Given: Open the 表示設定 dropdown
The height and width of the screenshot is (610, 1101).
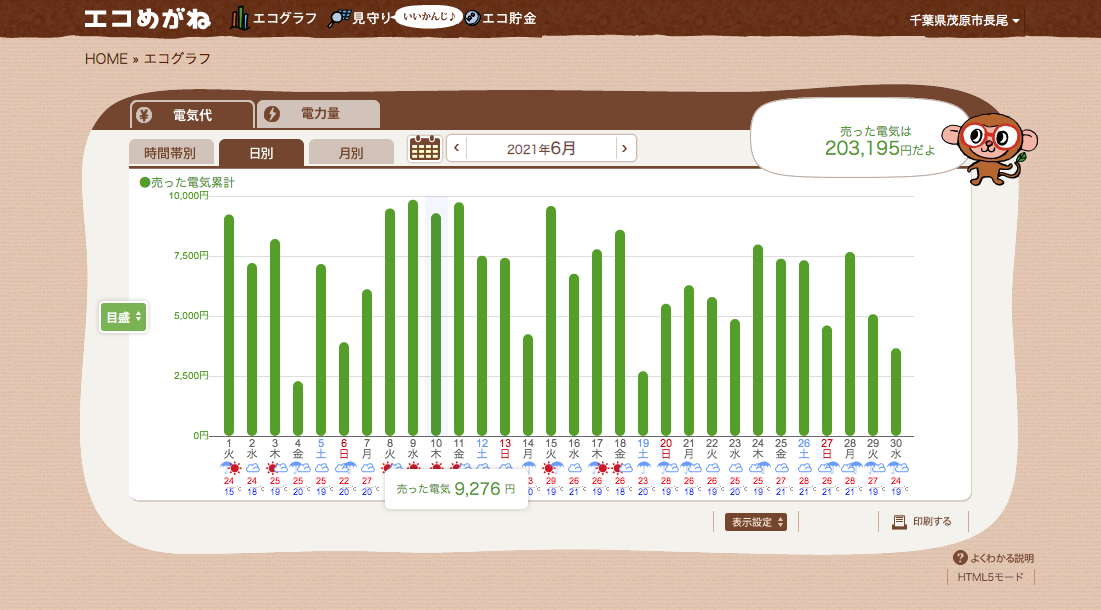Looking at the screenshot, I should pyautogui.click(x=756, y=522).
